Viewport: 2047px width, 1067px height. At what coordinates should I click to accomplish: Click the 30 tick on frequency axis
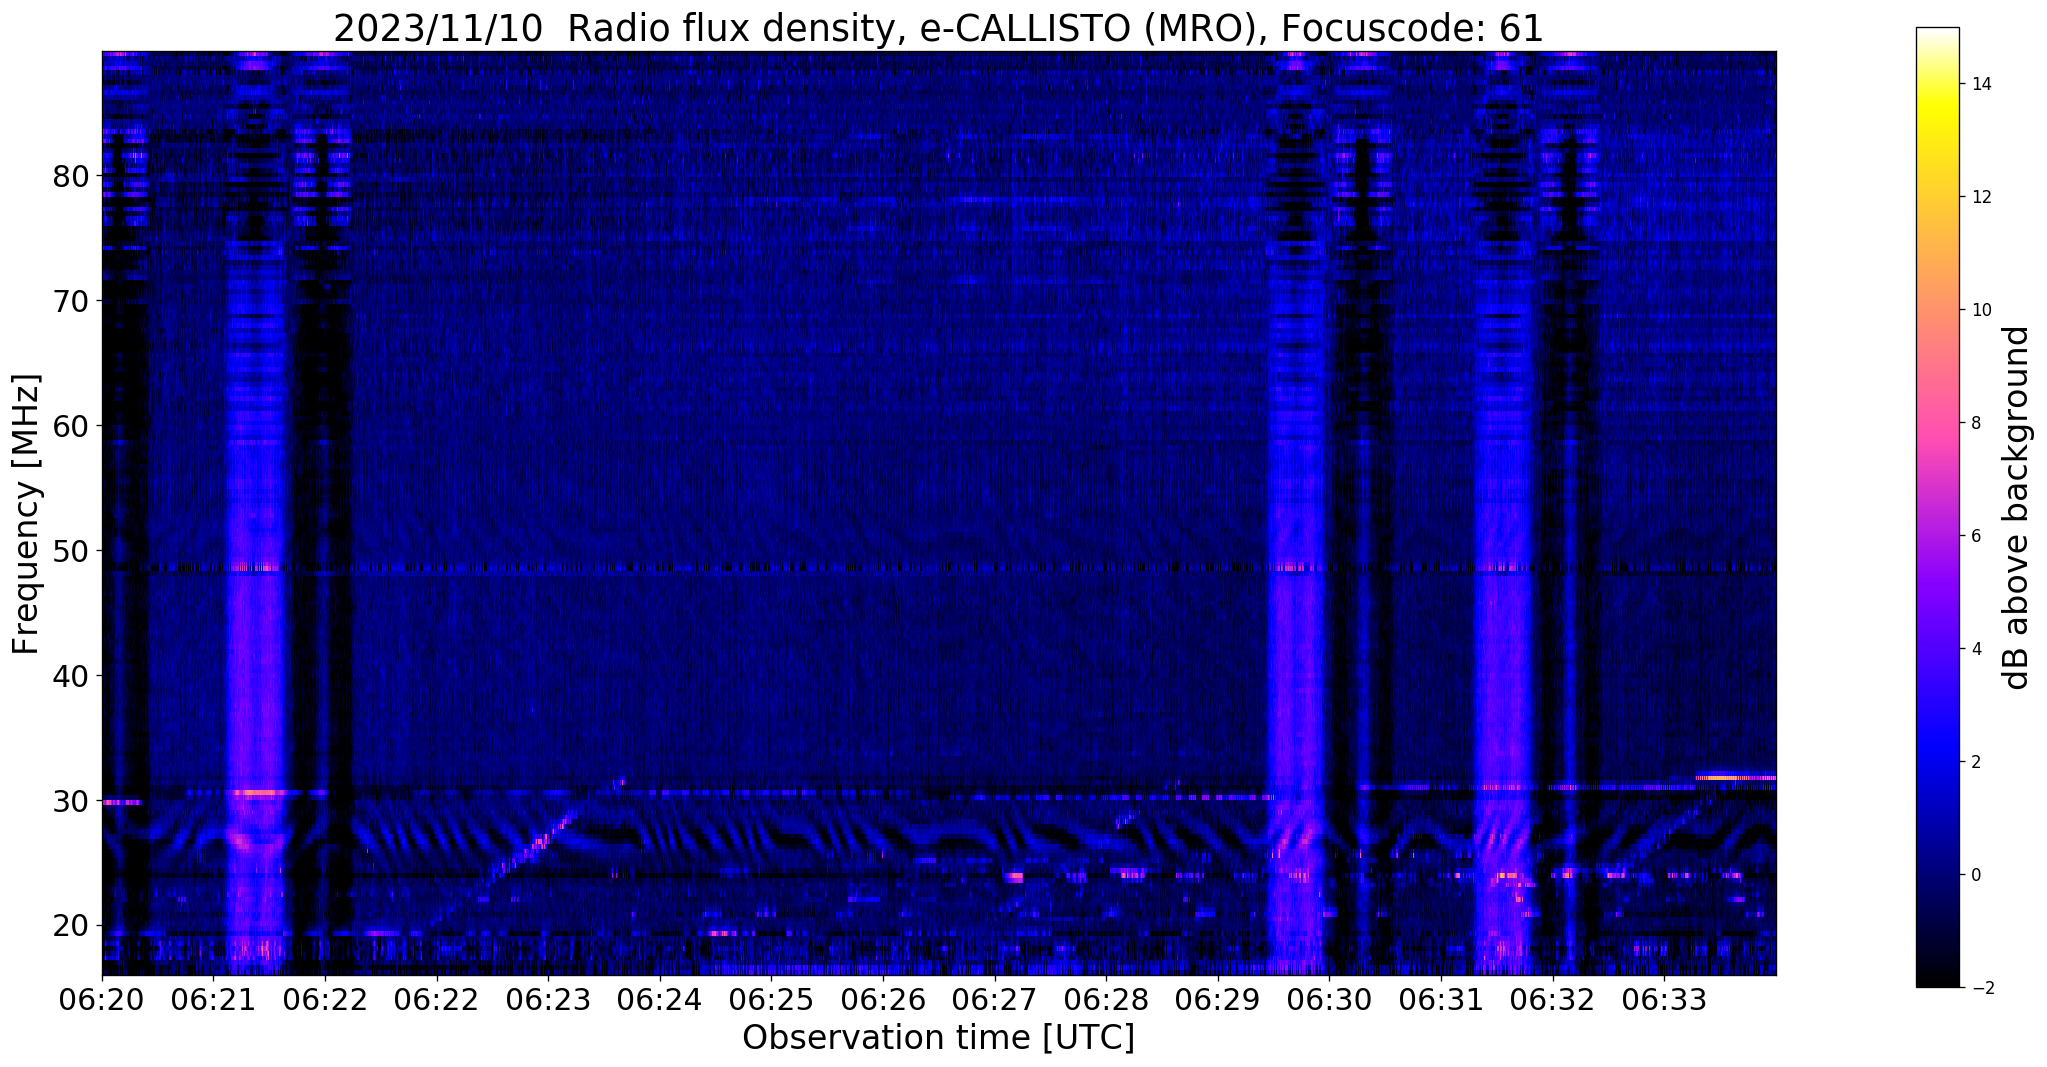point(71,802)
